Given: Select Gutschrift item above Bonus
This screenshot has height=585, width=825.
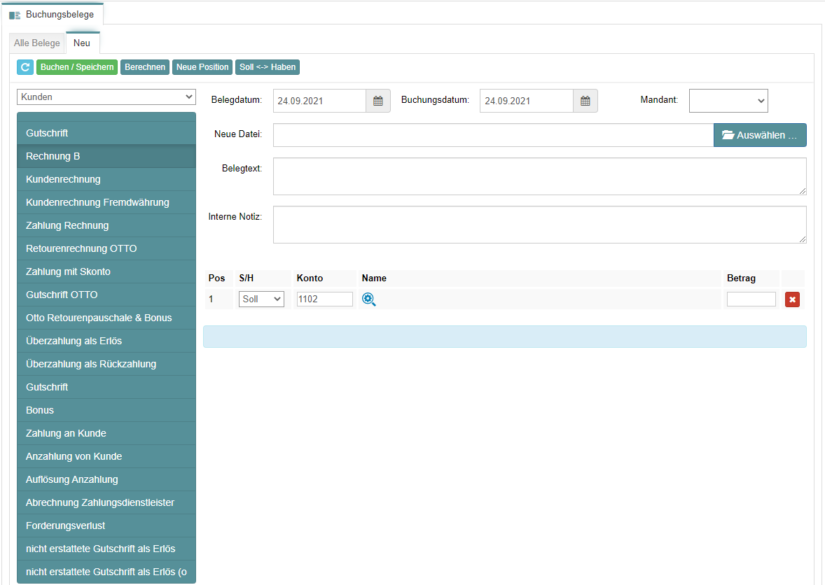Looking at the screenshot, I should (x=106, y=387).
